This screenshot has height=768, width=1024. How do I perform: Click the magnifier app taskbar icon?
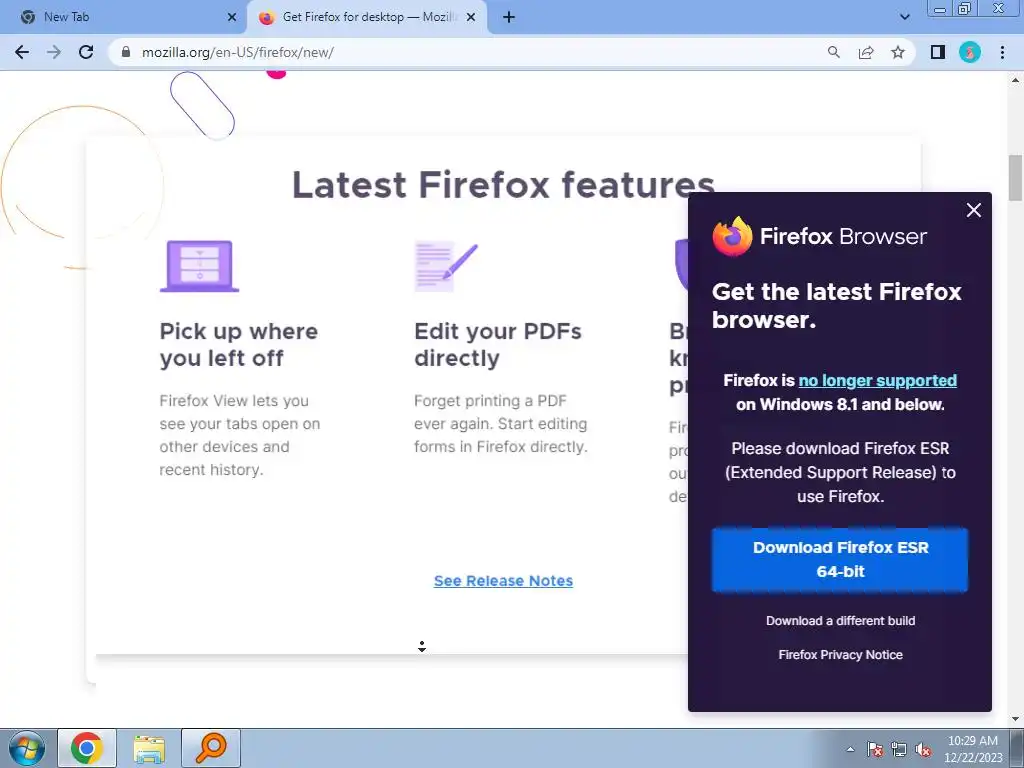pos(211,748)
